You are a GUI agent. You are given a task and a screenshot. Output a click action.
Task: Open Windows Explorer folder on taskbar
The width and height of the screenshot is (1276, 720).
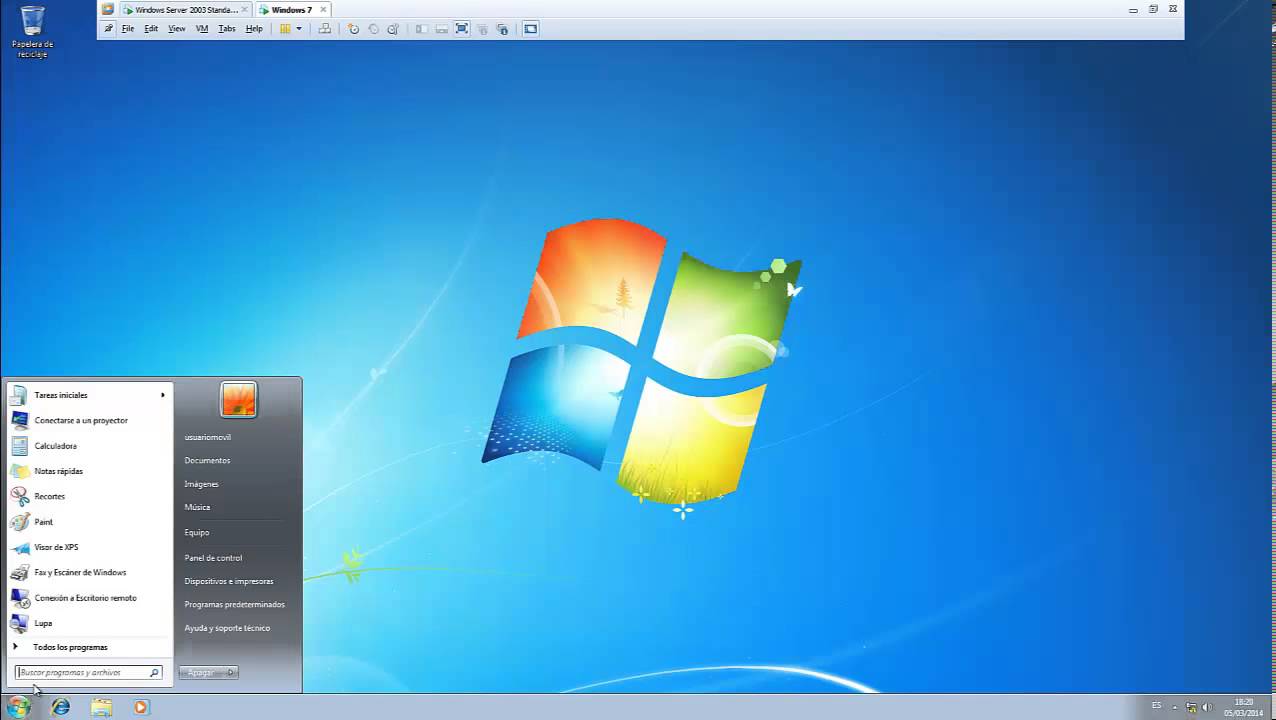[101, 707]
